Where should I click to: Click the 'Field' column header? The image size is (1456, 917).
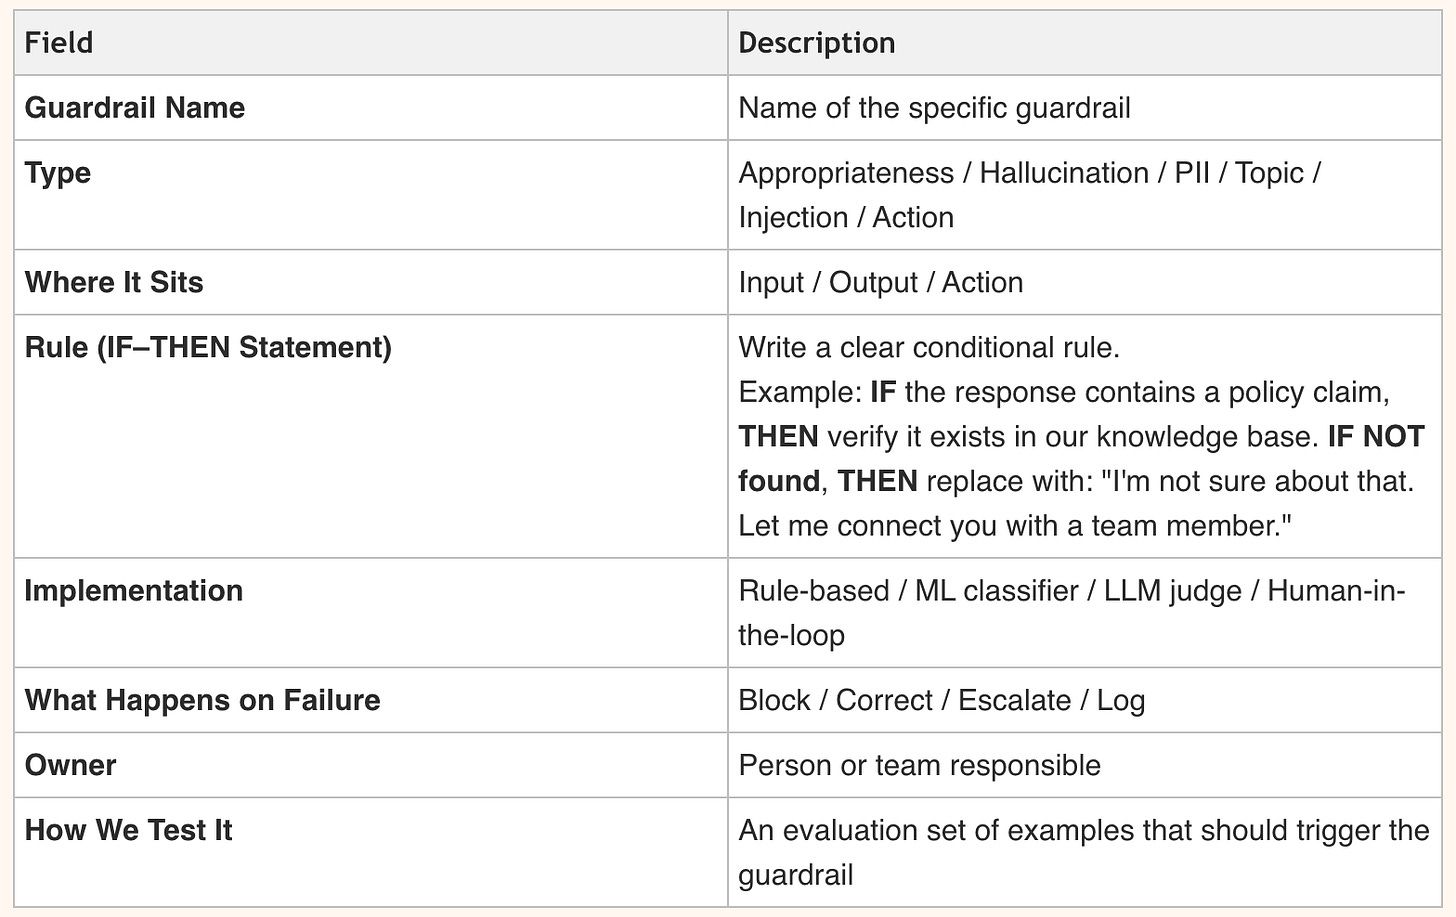58,43
